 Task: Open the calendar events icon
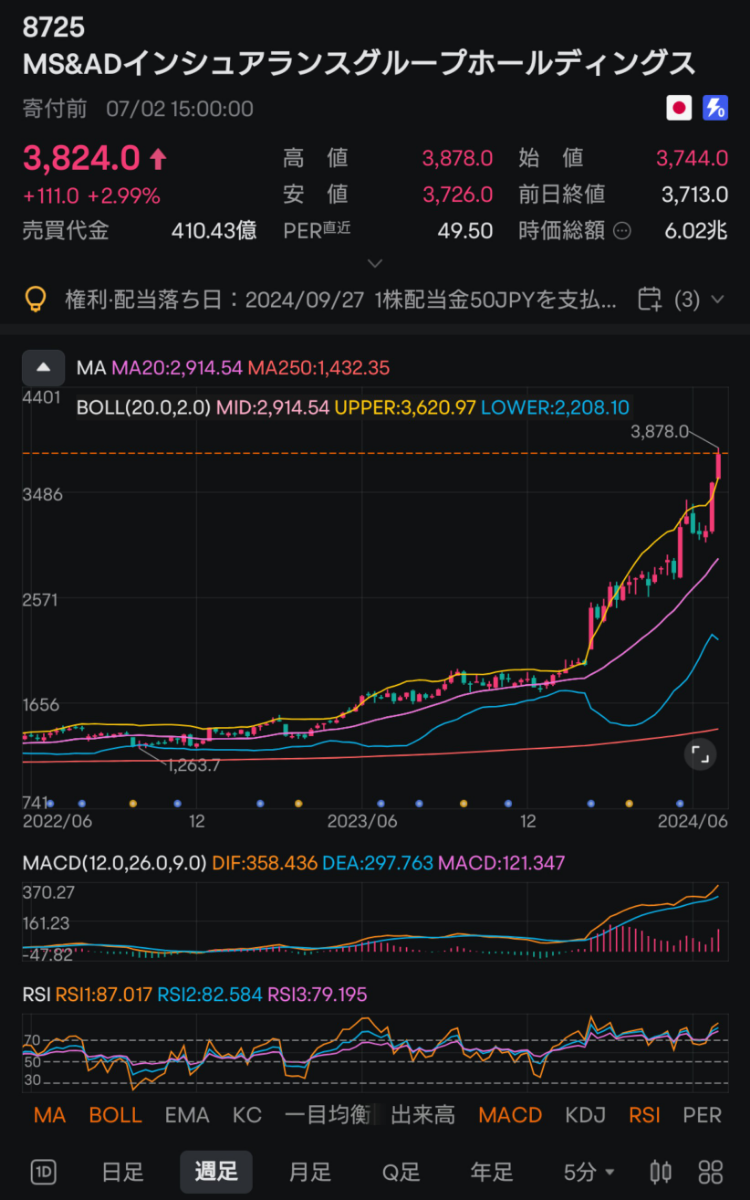click(649, 299)
